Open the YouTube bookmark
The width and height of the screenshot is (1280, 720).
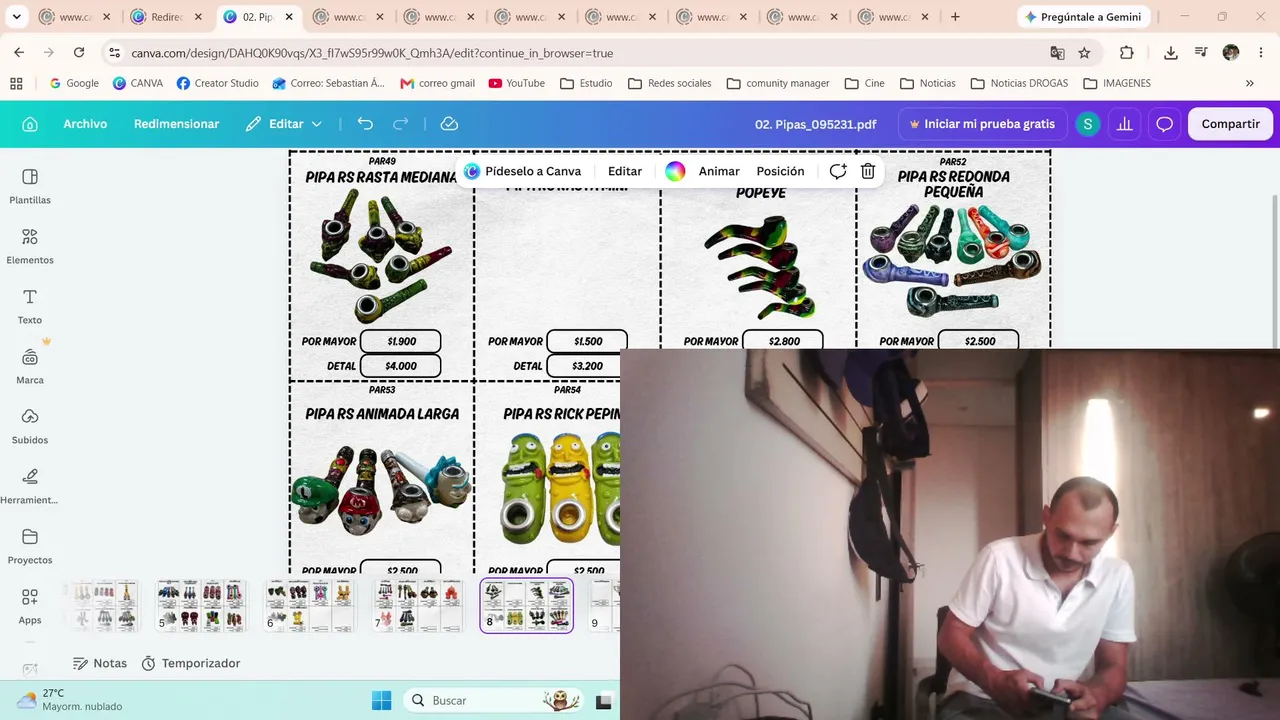517,83
